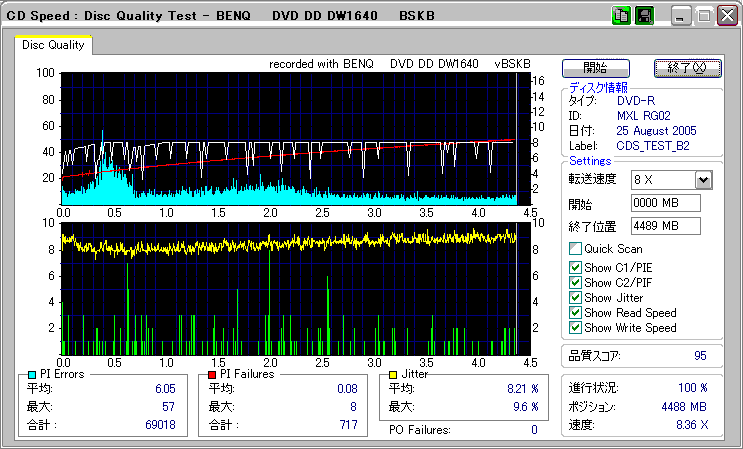This screenshot has height=449, width=743.
Task: Enable the Quick Scan checkbox
Action: click(x=575, y=249)
